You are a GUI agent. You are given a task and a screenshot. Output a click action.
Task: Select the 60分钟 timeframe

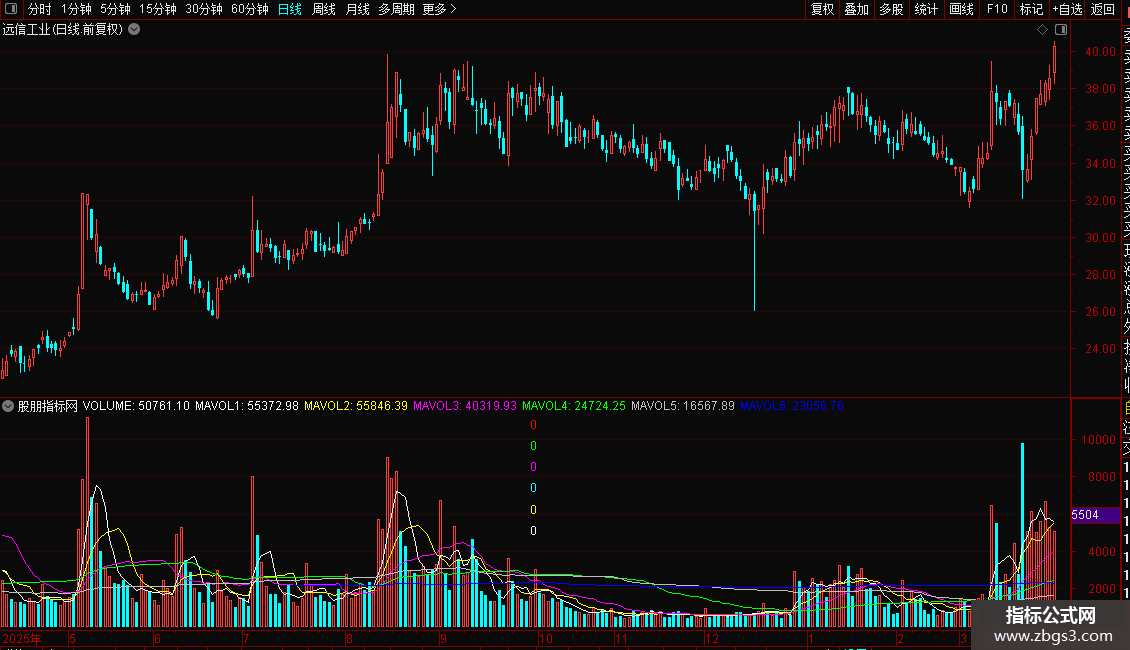249,9
